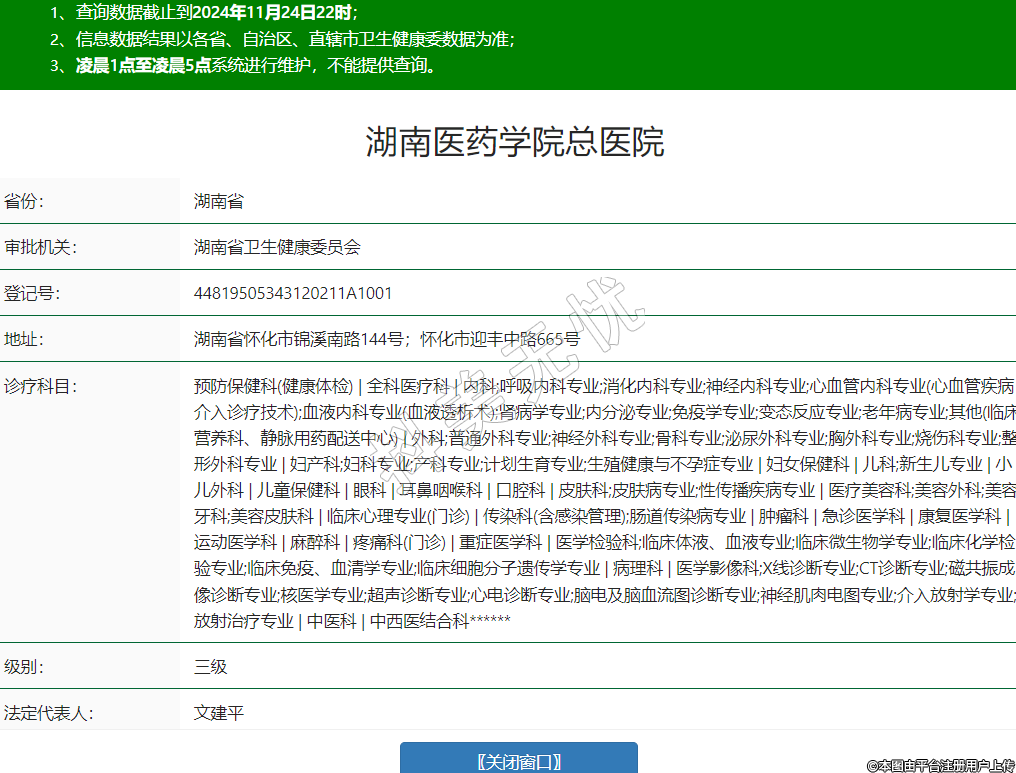Click the line starting 形外科专业 | 妇产科
The width and height of the screenshot is (1016, 773).
click(x=603, y=464)
